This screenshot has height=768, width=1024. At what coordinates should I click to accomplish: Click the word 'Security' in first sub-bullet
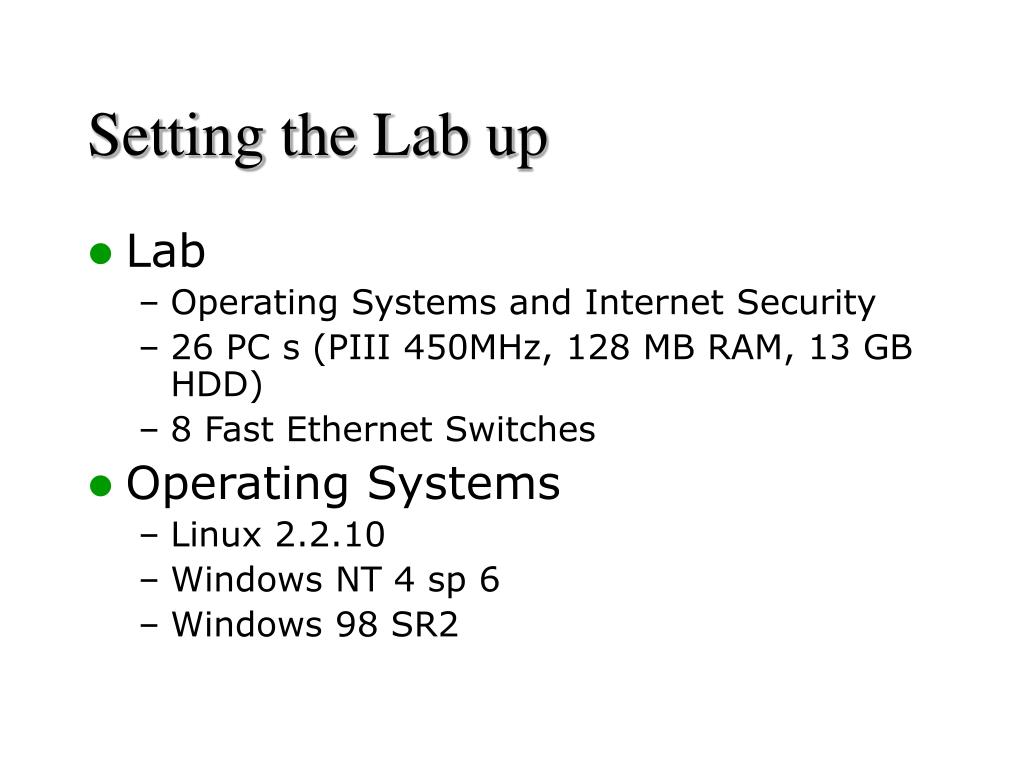tap(806, 303)
